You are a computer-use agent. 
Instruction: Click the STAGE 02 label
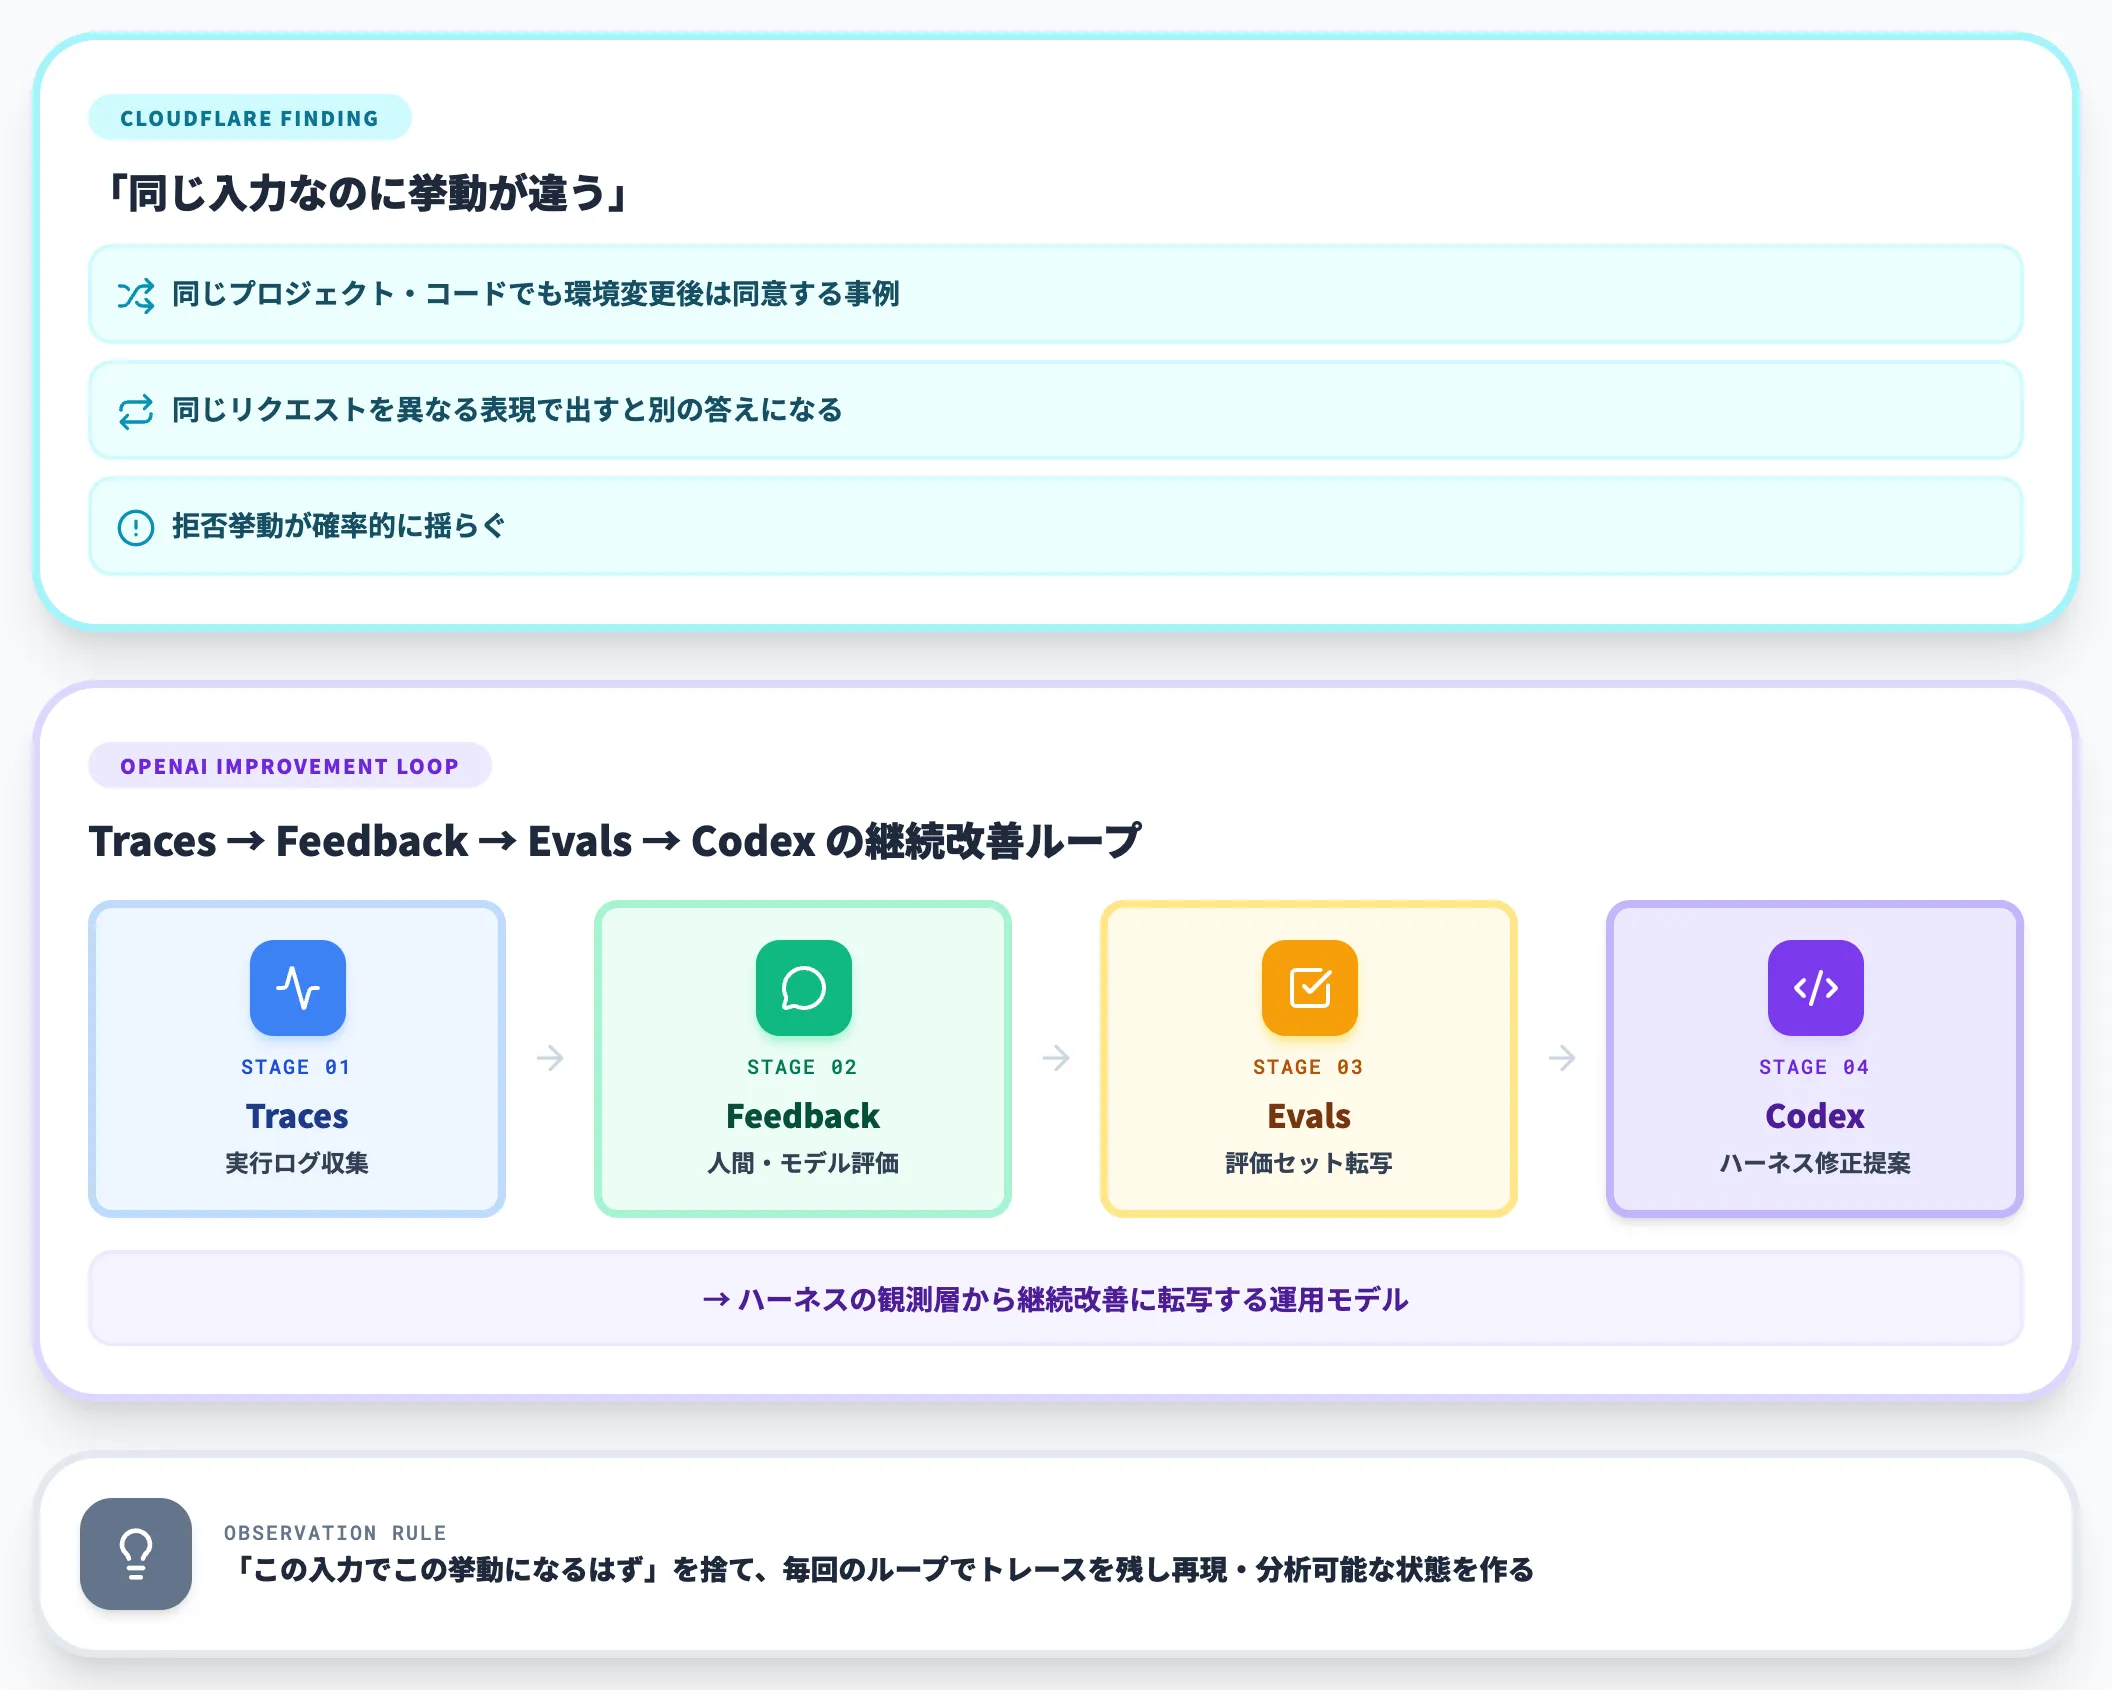tap(803, 1067)
